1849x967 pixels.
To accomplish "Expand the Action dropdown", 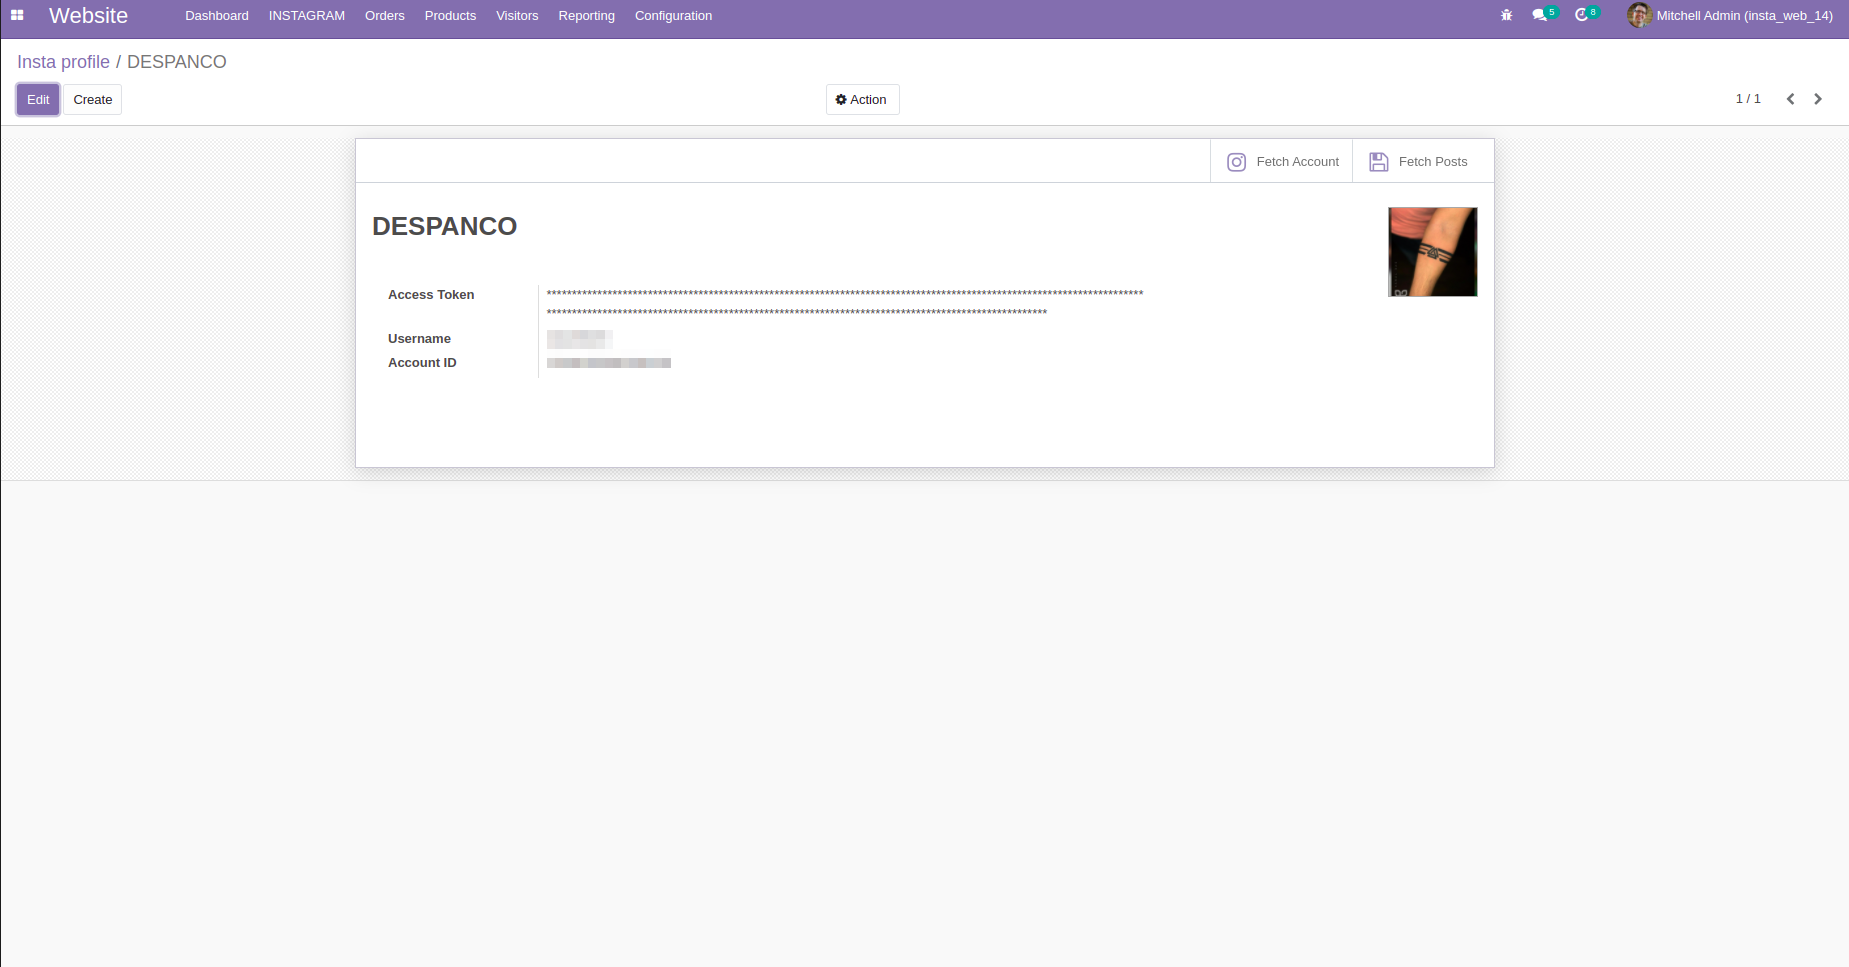I will 862,99.
